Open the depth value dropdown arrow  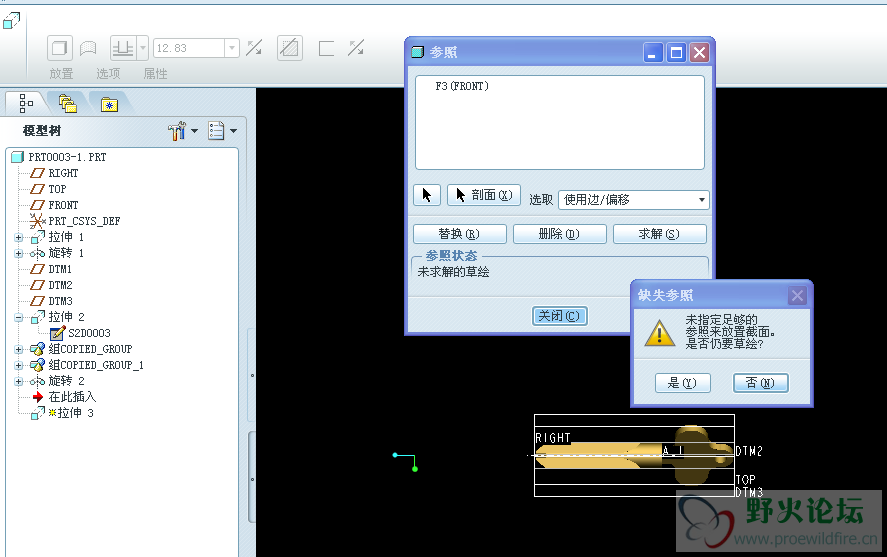click(x=232, y=48)
